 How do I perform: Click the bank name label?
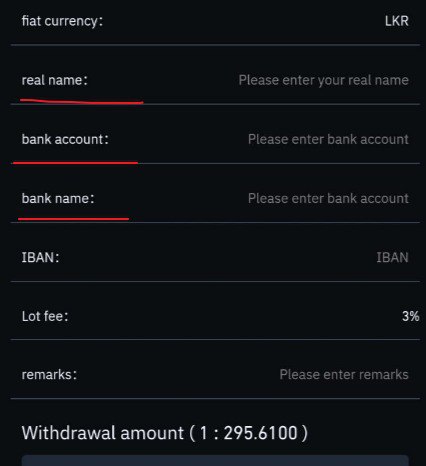58,198
